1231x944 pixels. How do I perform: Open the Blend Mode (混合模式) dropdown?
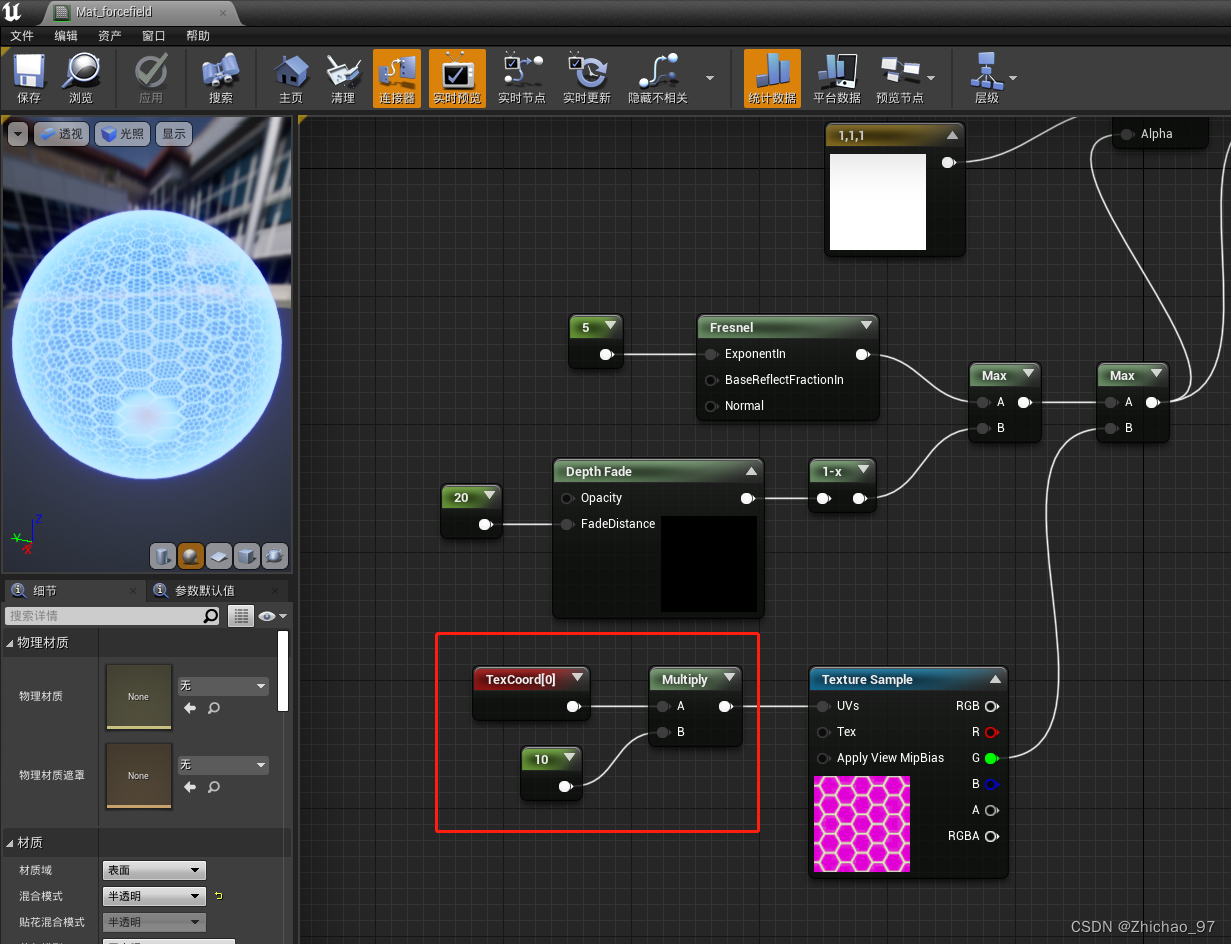pos(154,896)
